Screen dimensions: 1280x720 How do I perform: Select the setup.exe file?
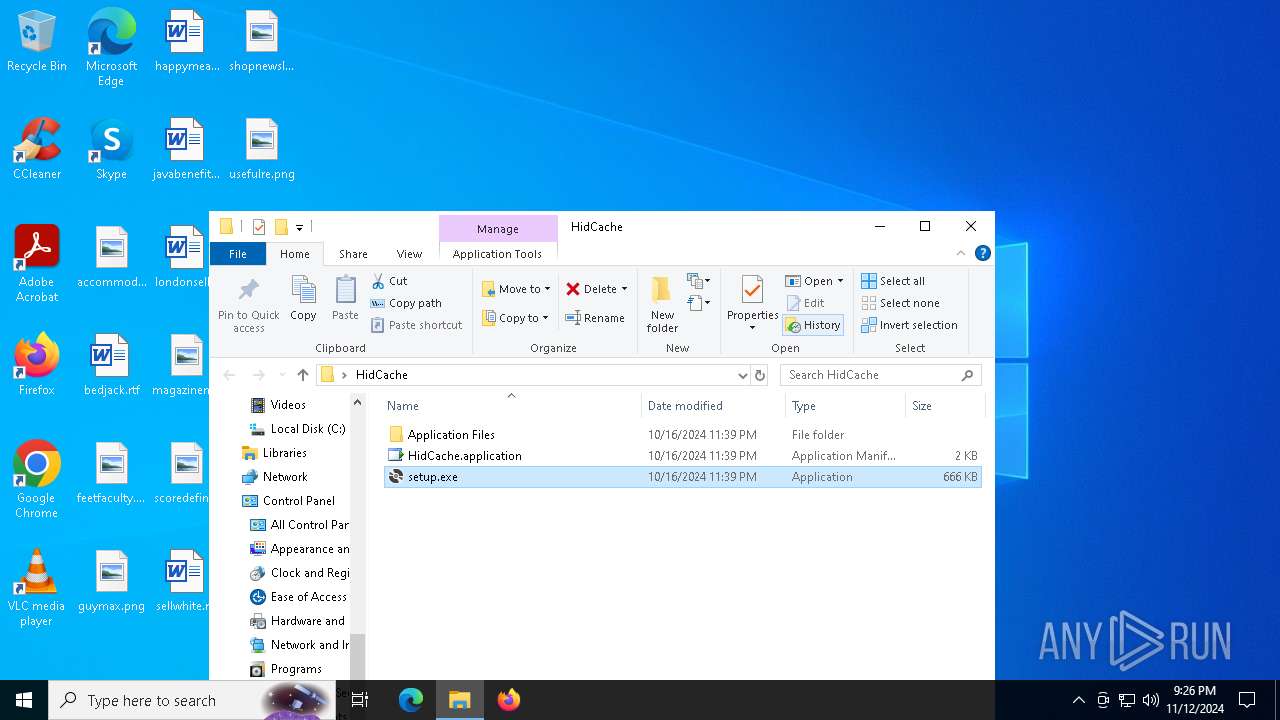click(682, 477)
